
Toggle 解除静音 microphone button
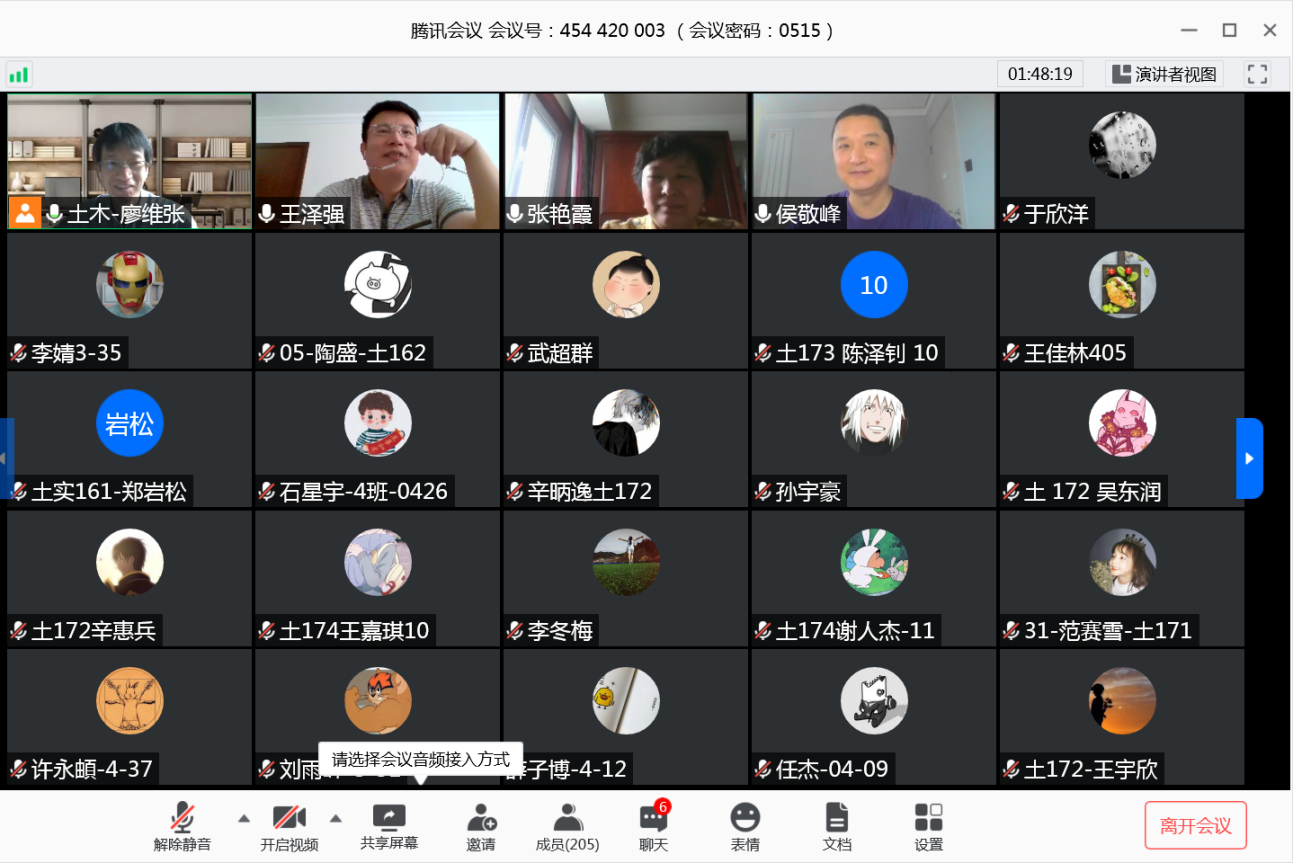coord(182,827)
